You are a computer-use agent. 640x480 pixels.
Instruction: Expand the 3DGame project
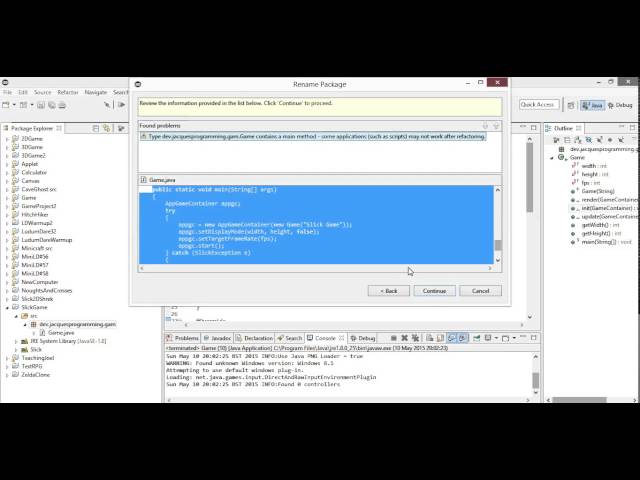(7, 147)
